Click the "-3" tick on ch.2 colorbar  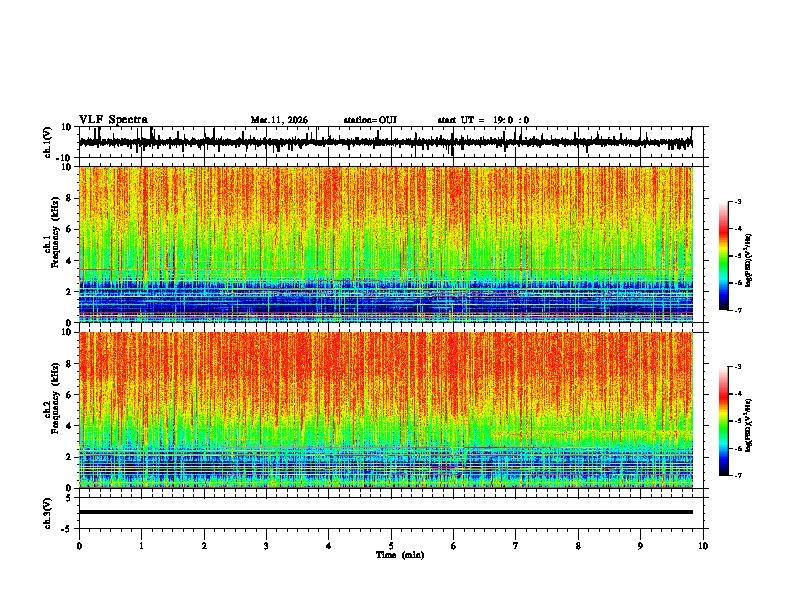[x=738, y=367]
